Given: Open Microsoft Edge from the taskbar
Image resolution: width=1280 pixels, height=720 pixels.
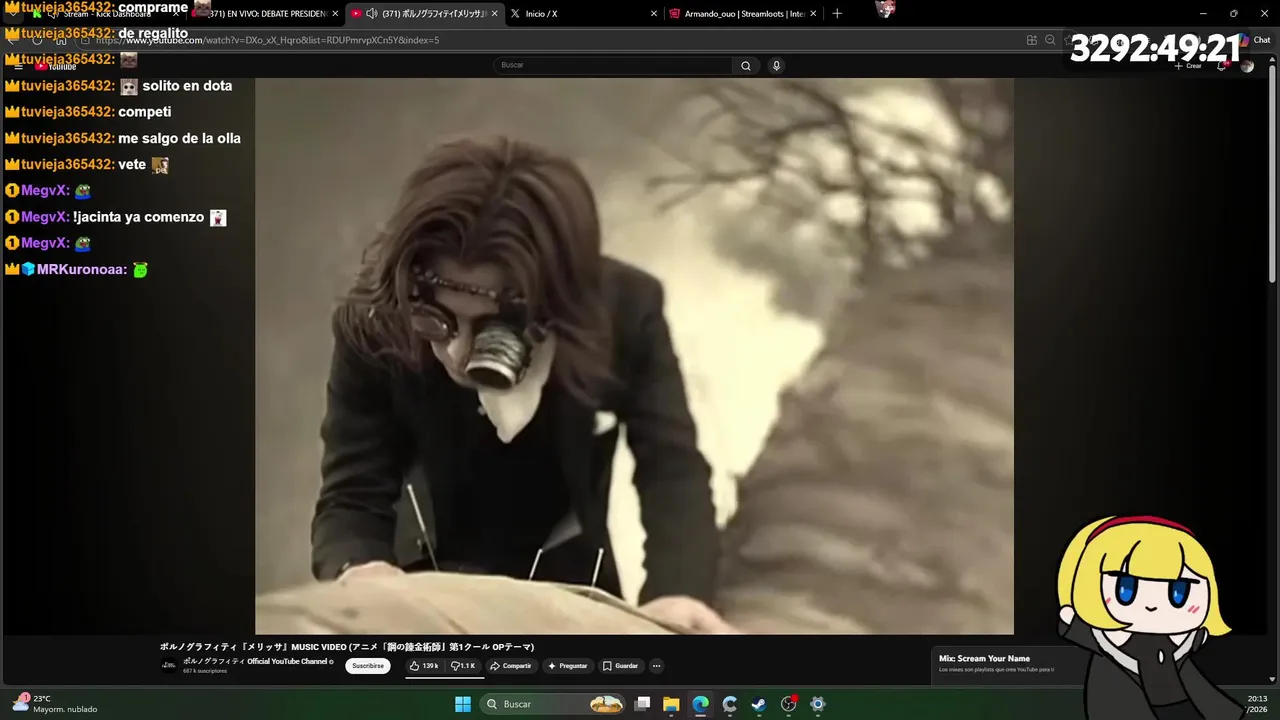Looking at the screenshot, I should coord(700,704).
